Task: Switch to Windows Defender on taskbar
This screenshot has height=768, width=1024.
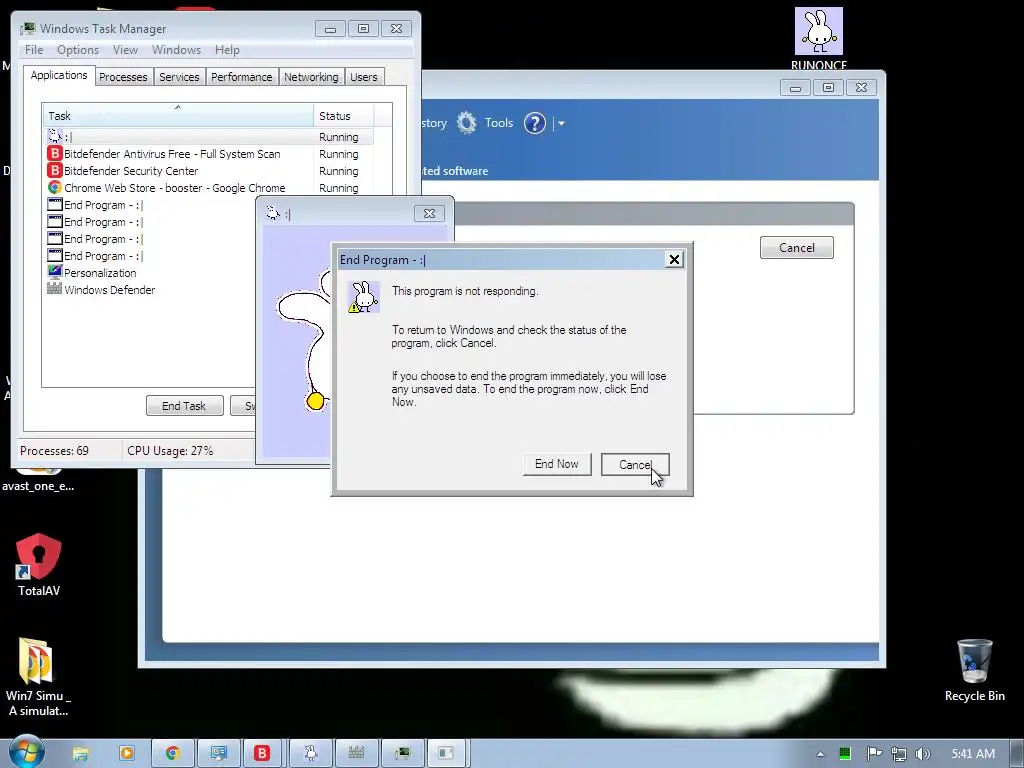Action: pyautogui.click(x=356, y=753)
